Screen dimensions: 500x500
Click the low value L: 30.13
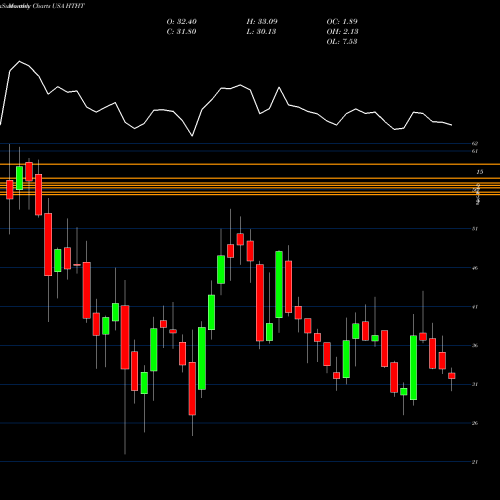[261, 31]
